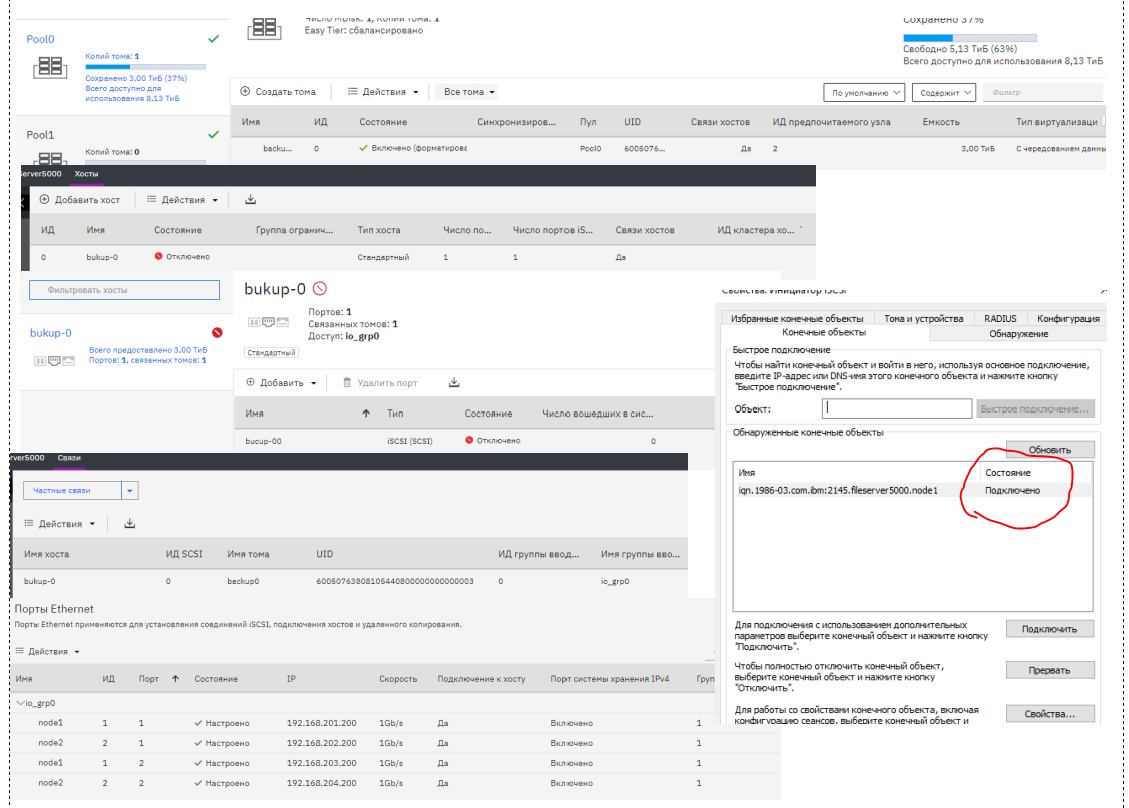This screenshot has height=808, width=1129.
Task: Open mappings Действия menu
Action: (x=60, y=524)
